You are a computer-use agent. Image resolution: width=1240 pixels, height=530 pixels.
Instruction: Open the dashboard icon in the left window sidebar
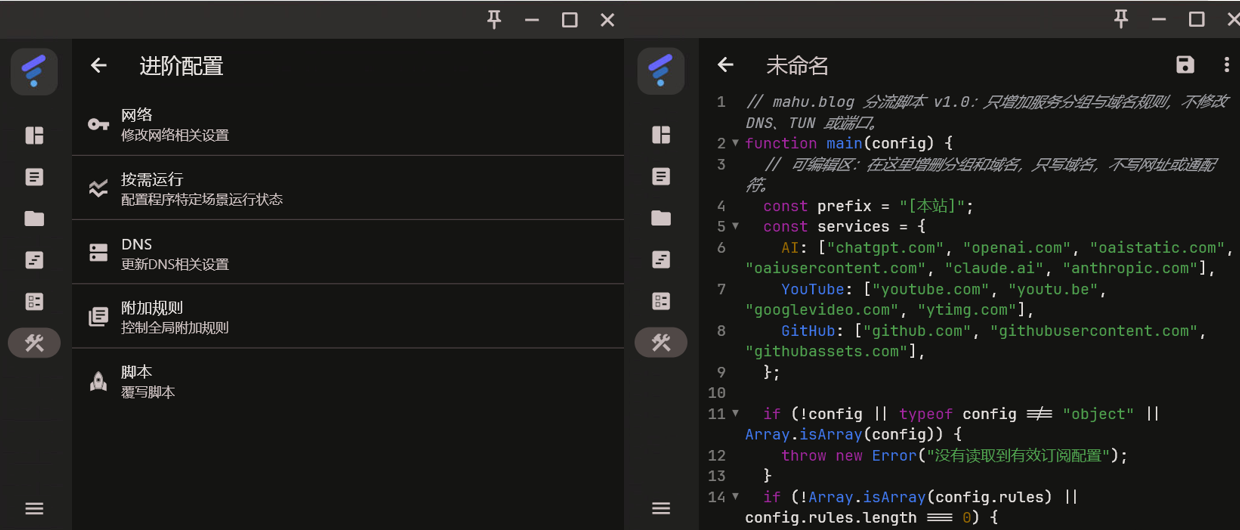(x=34, y=135)
